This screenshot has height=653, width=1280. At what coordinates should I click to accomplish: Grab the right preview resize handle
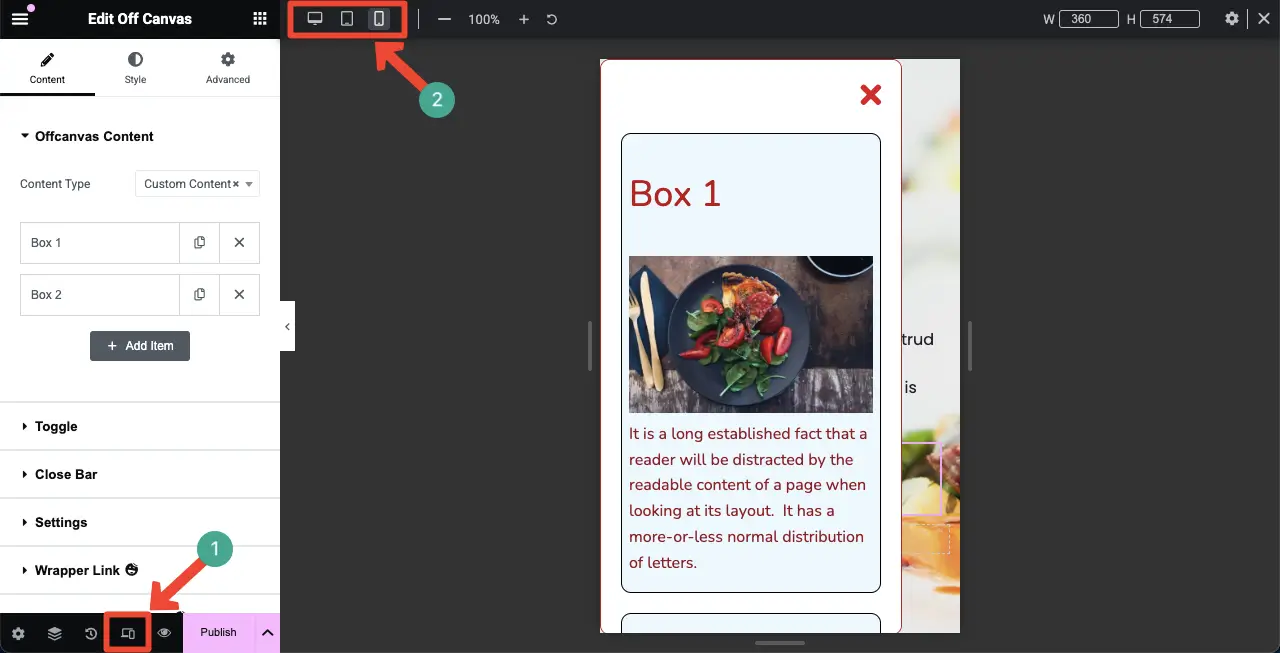(969, 346)
